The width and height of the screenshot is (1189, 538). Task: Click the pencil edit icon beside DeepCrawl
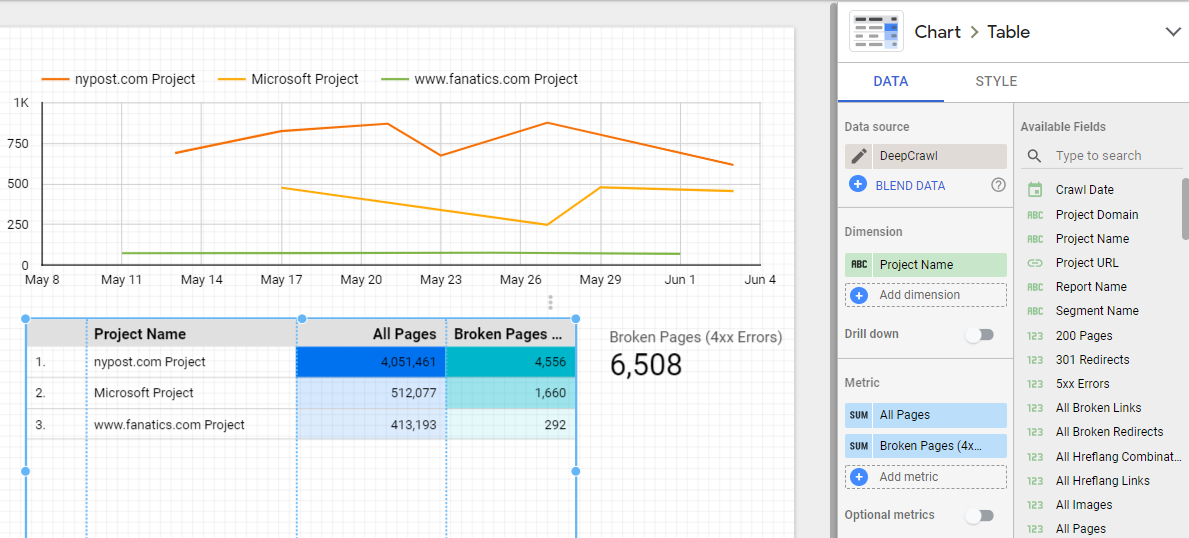click(x=858, y=156)
